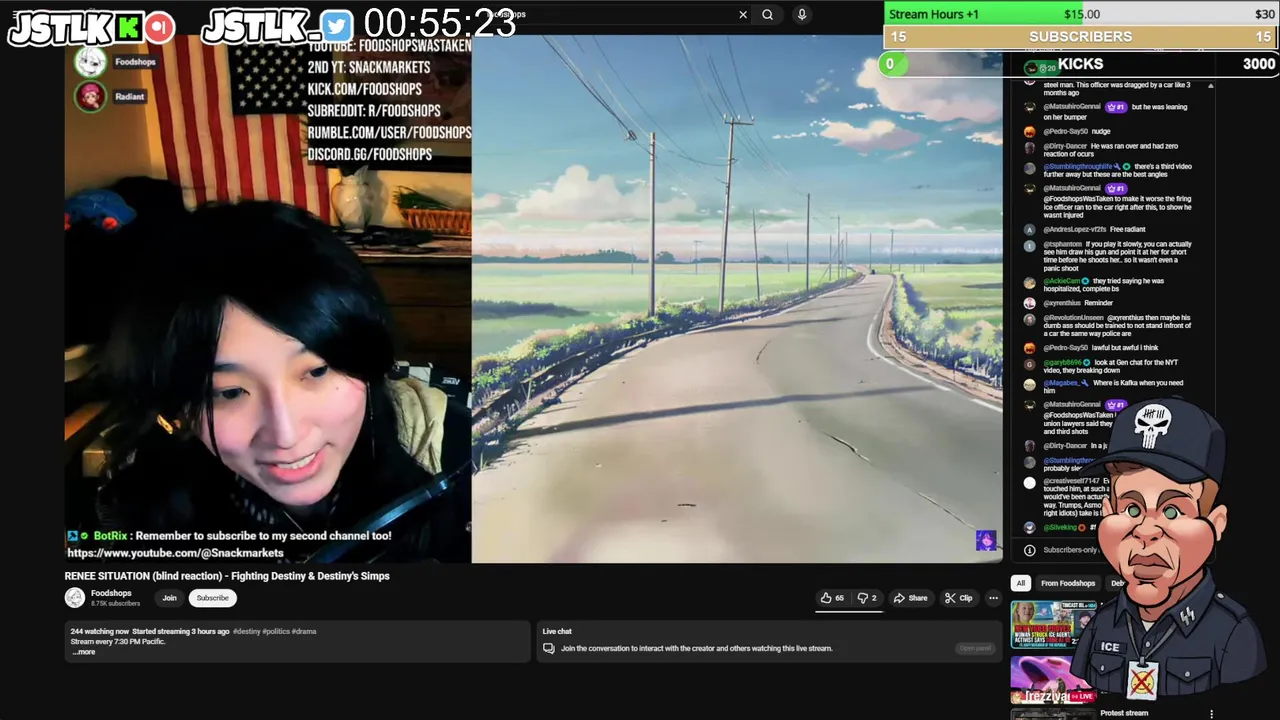This screenshot has height=720, width=1280.
Task: Click the Open panel live chat button
Action: [975, 648]
